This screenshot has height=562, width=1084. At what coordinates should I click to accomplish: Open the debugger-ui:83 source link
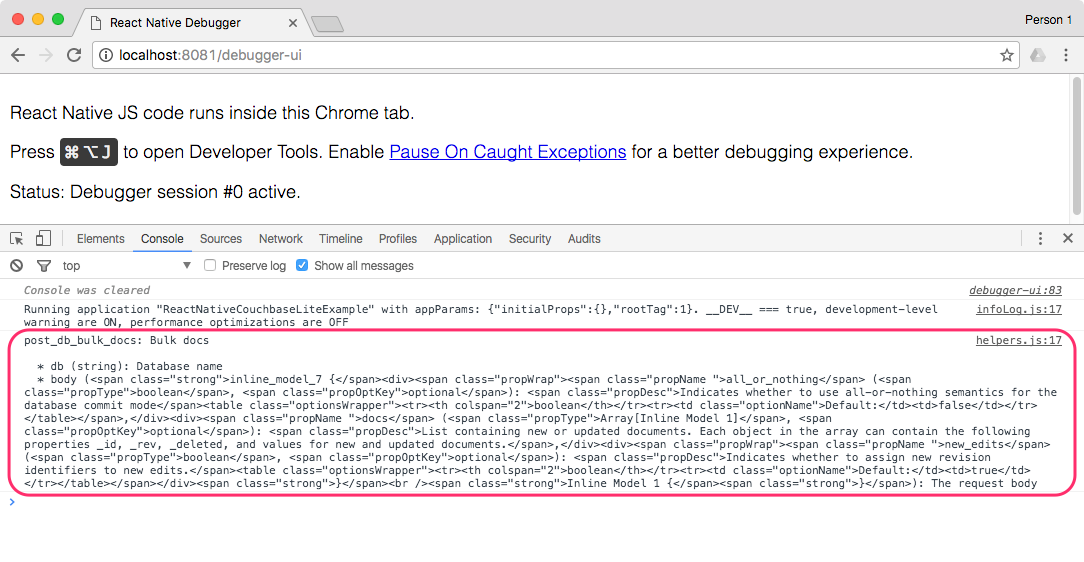click(1015, 290)
